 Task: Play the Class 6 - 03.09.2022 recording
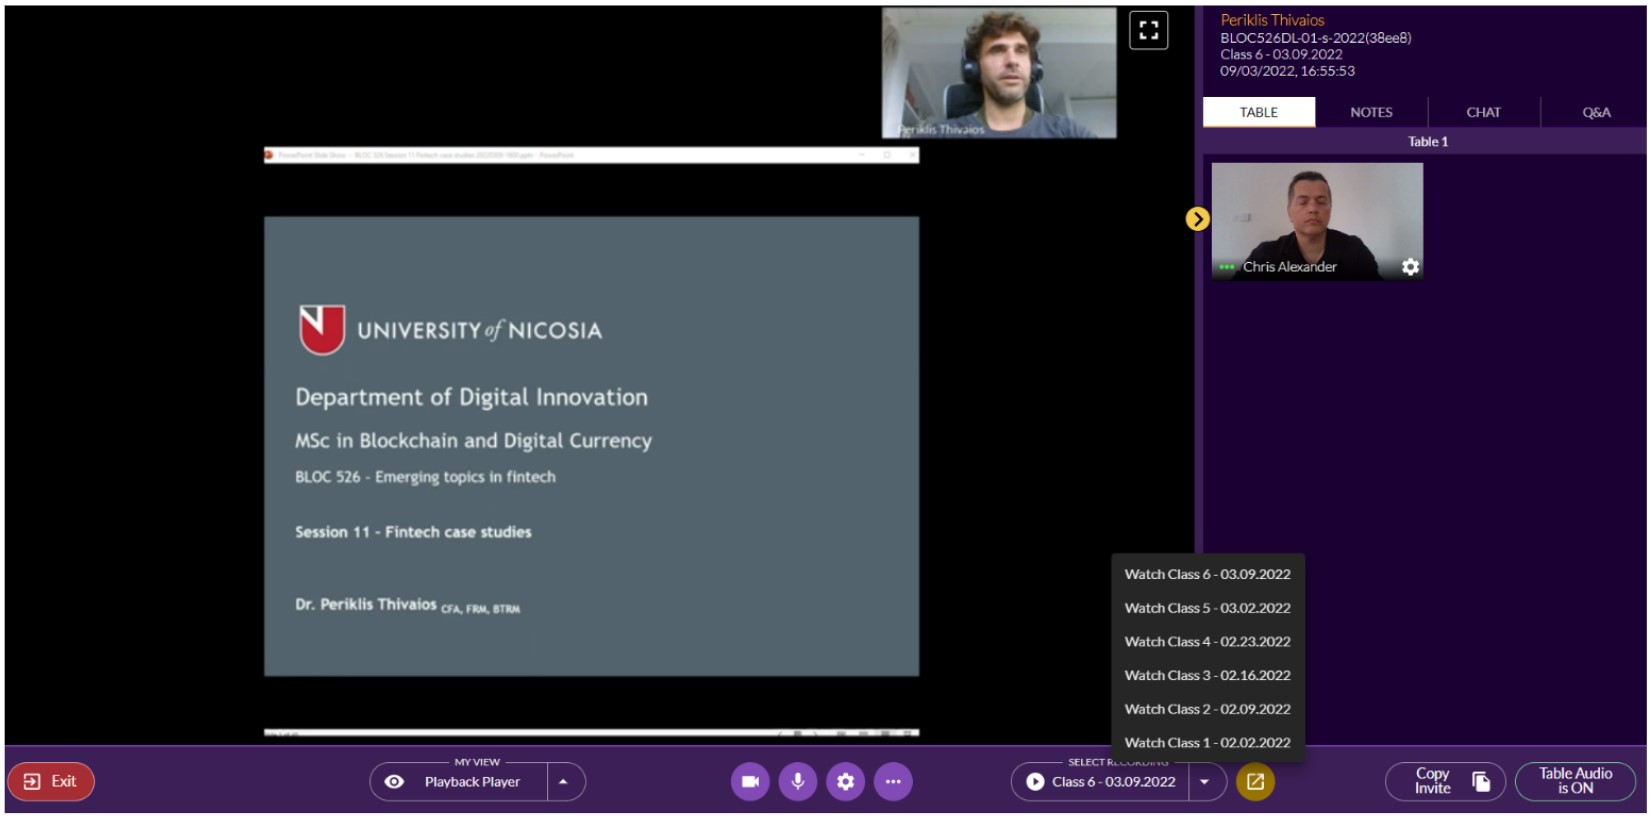1036,782
